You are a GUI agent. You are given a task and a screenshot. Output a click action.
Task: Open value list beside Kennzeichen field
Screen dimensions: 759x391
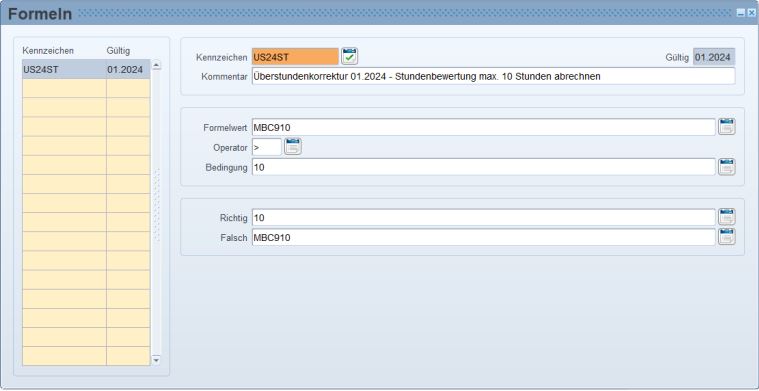[349, 57]
